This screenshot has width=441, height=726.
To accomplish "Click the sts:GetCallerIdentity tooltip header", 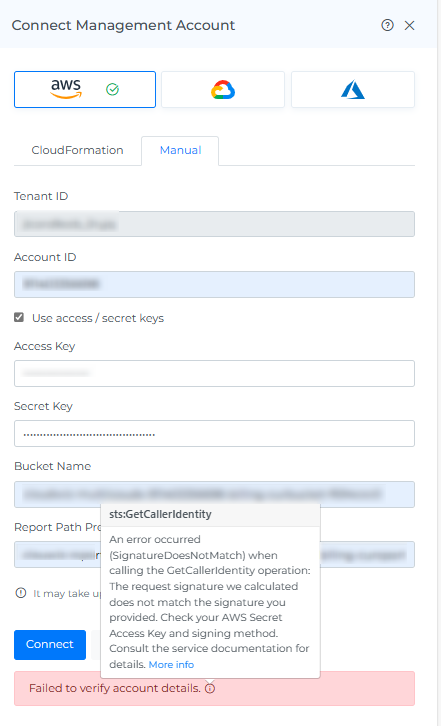I will (210, 514).
